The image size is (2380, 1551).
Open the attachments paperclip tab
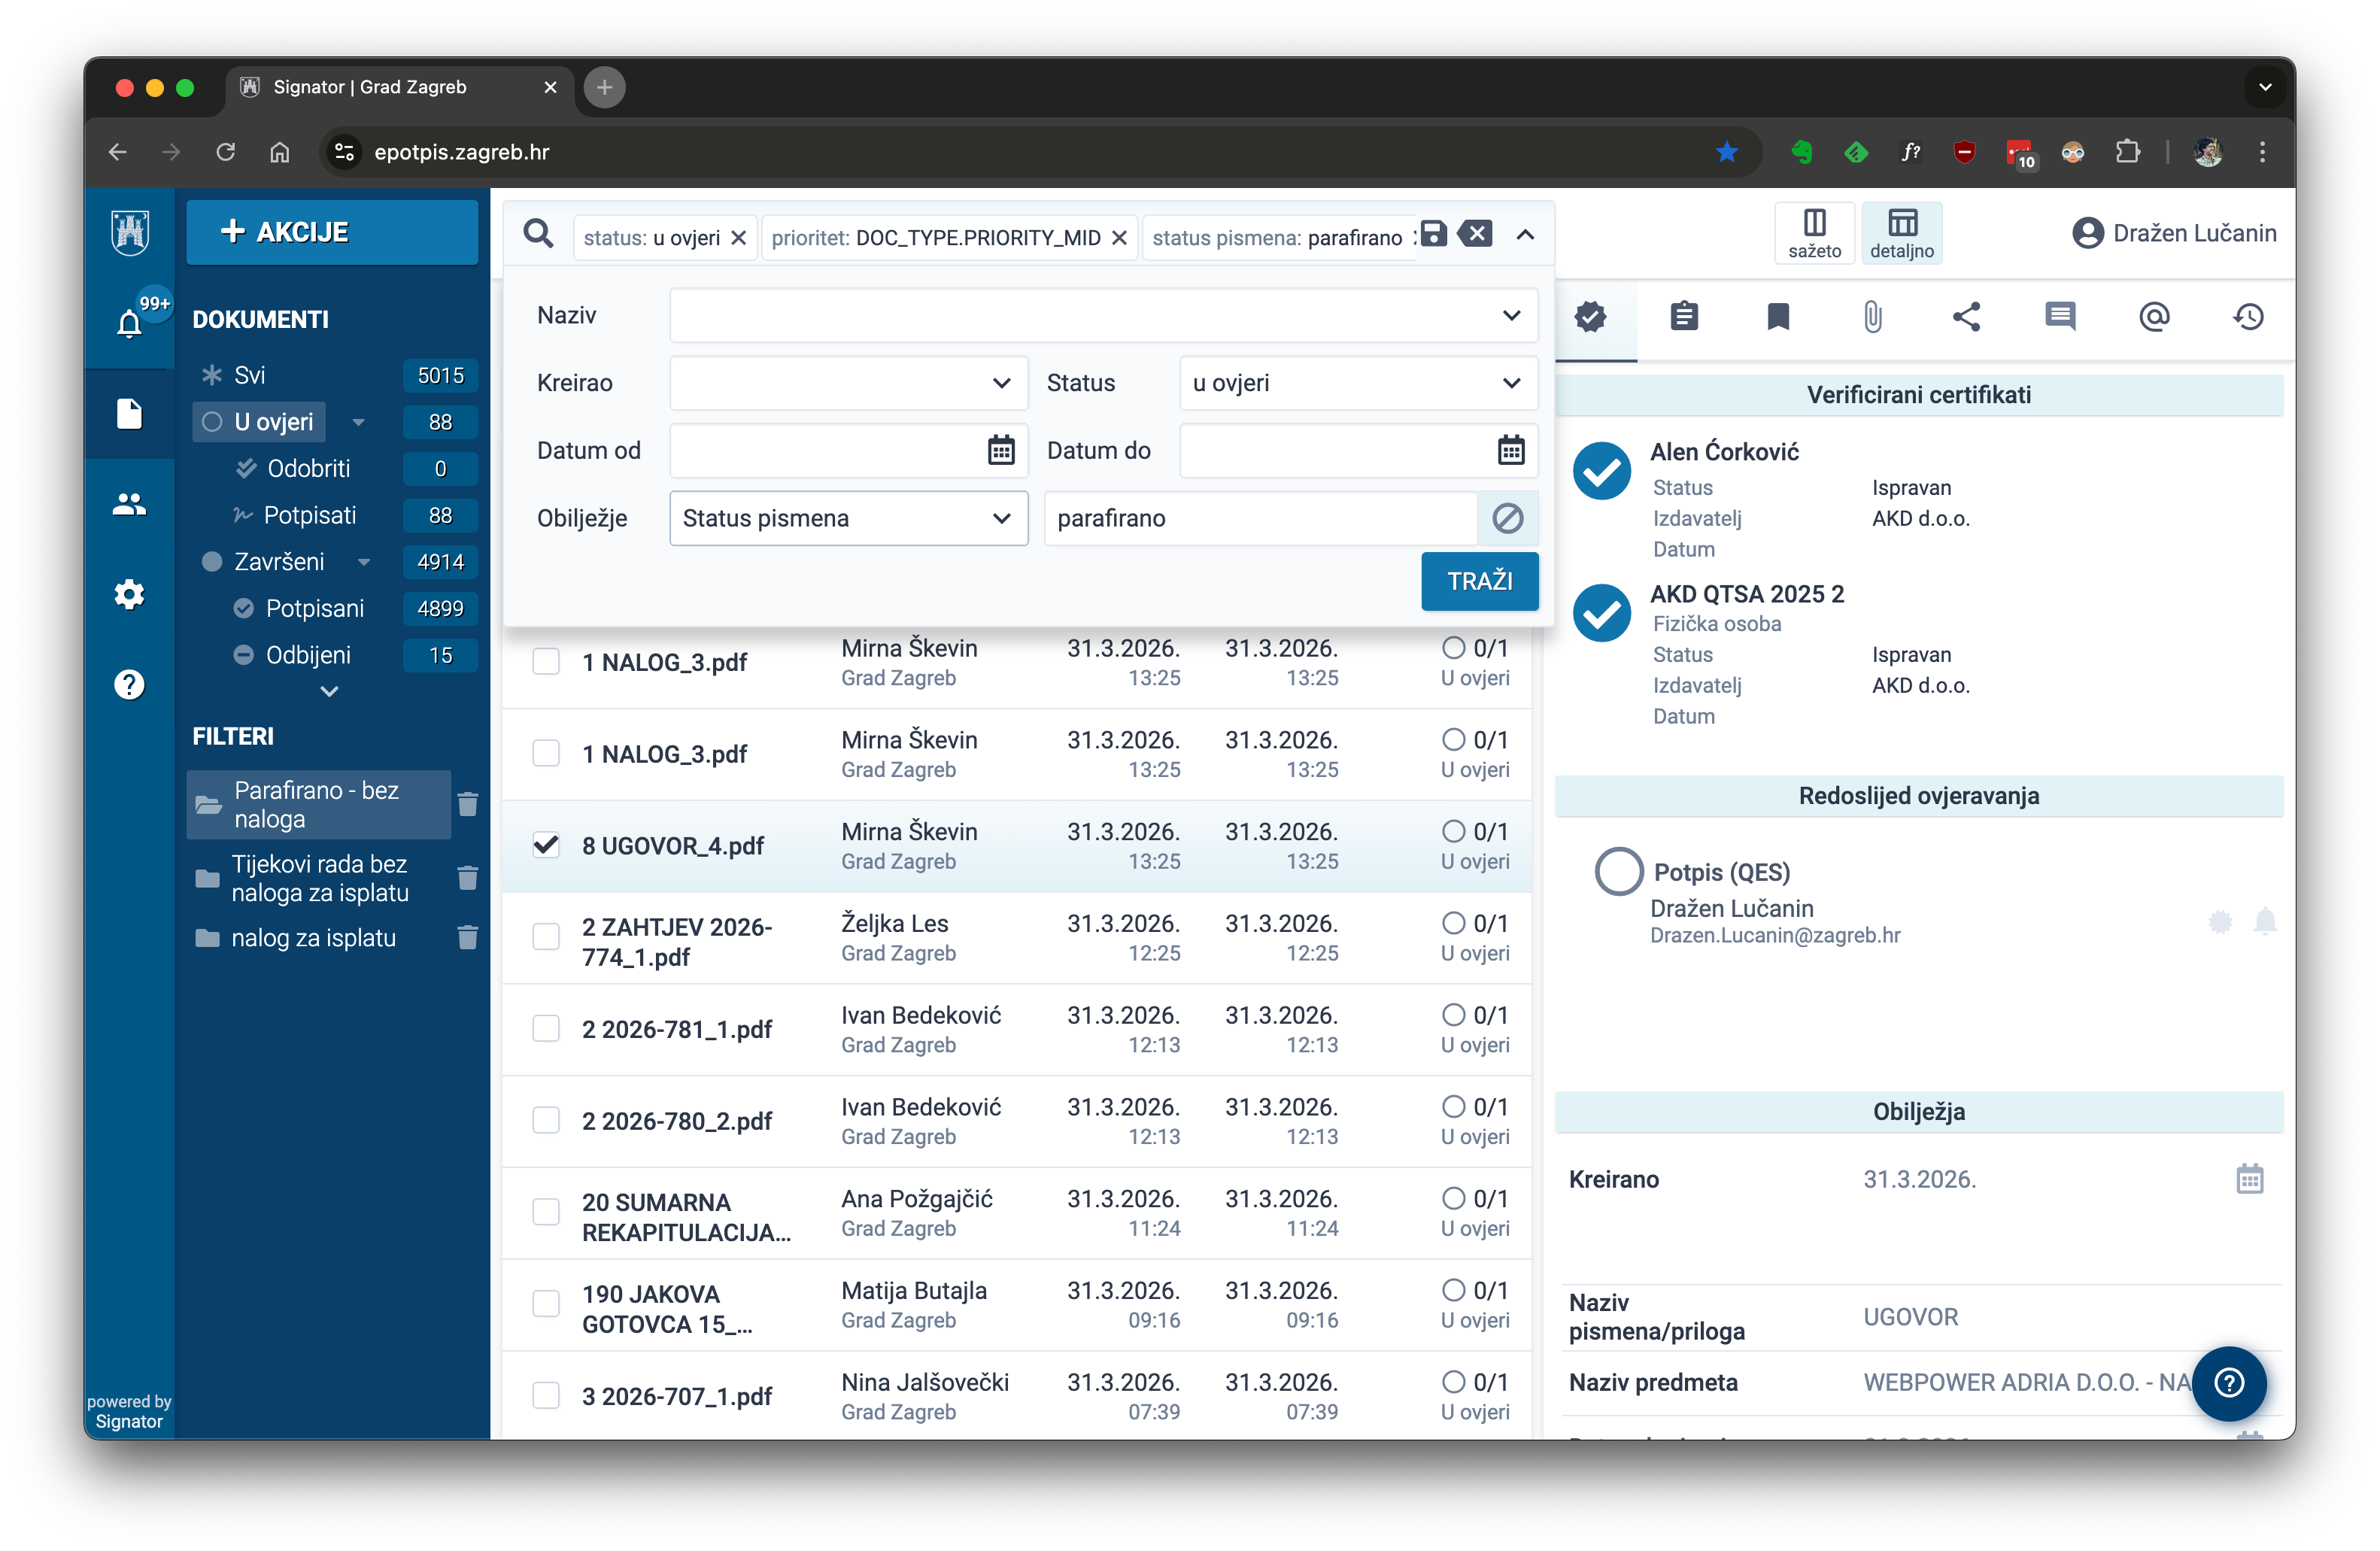click(1872, 317)
